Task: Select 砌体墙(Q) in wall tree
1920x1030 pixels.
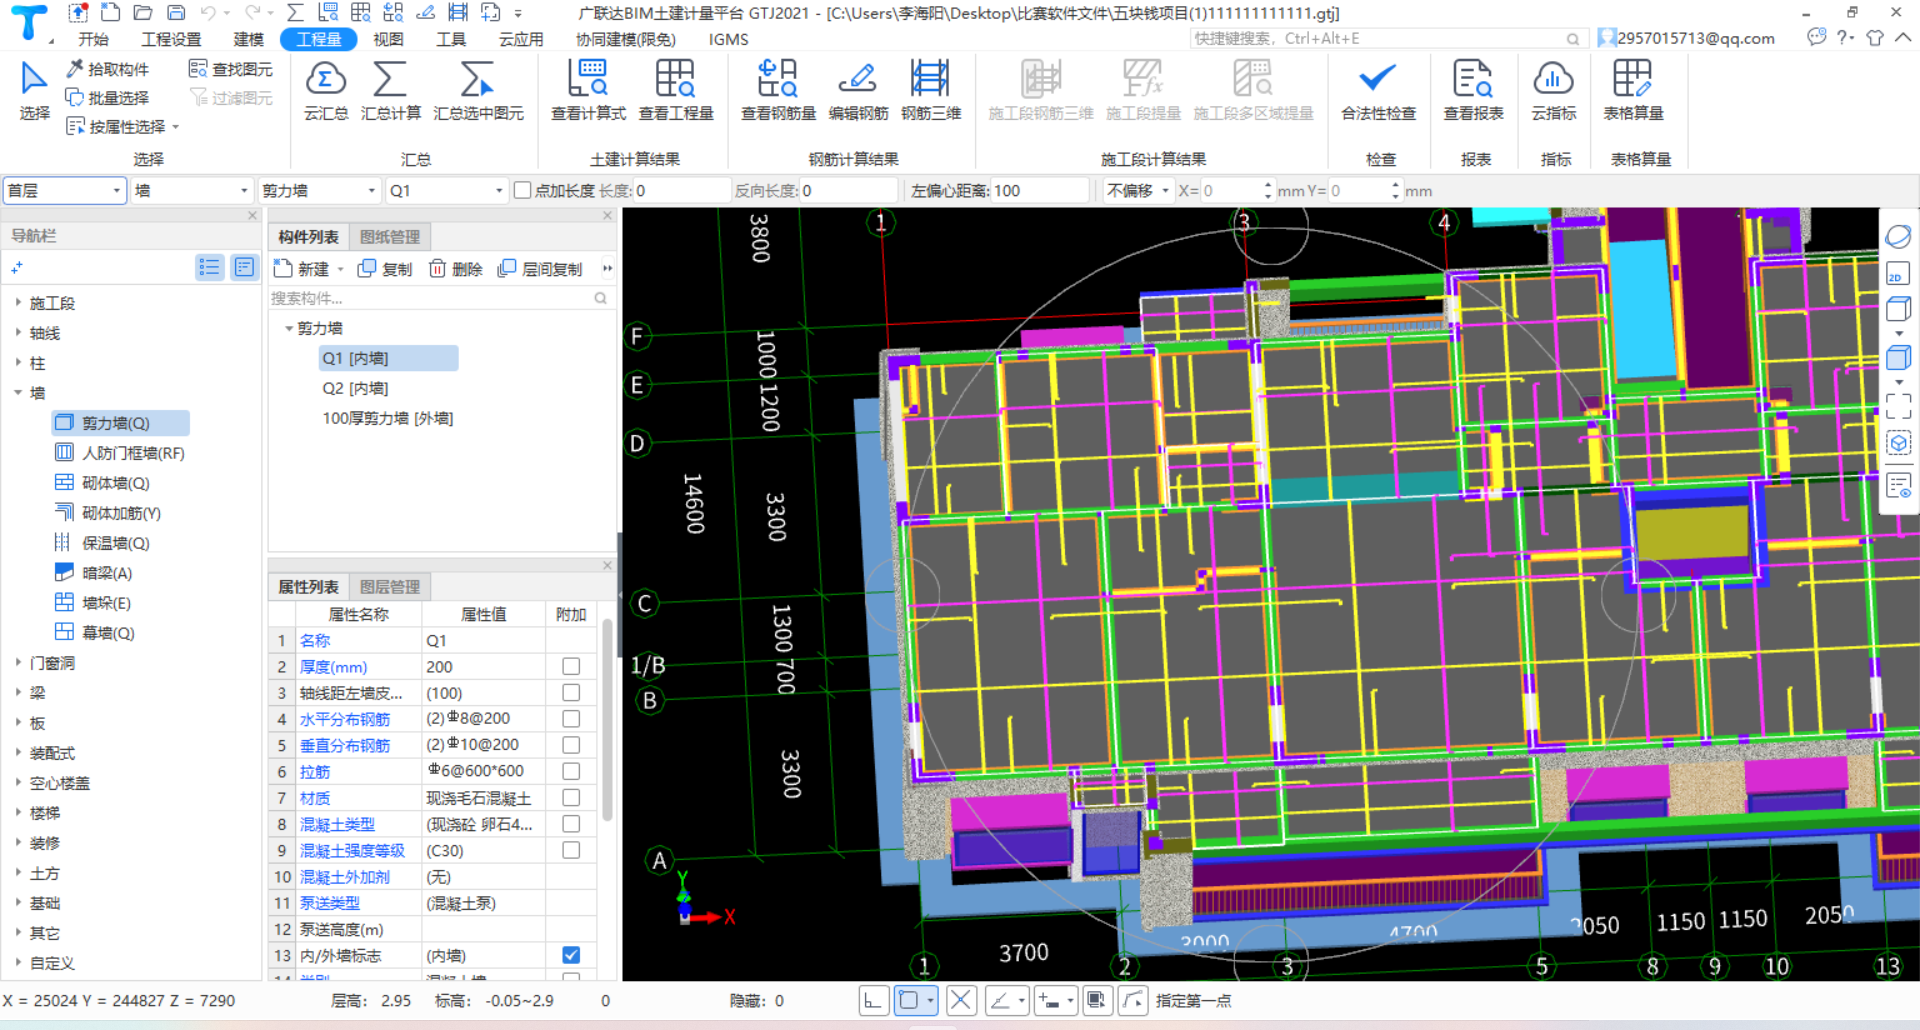Action: [x=115, y=483]
